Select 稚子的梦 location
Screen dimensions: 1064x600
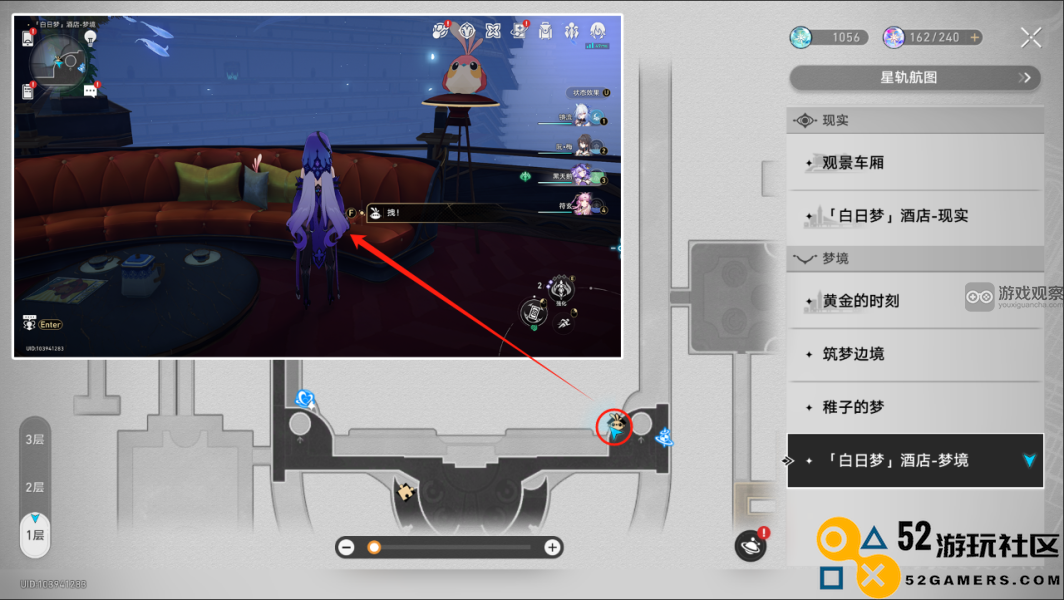point(915,407)
